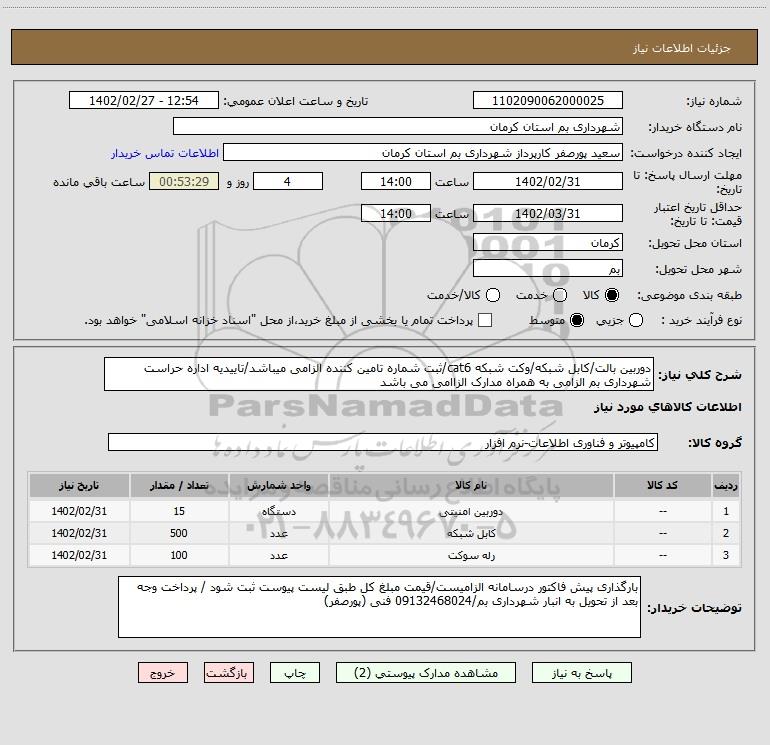This screenshot has height=745, width=770.
Task: Click the price validity hour field 14:00
Action: pyautogui.click(x=396, y=213)
